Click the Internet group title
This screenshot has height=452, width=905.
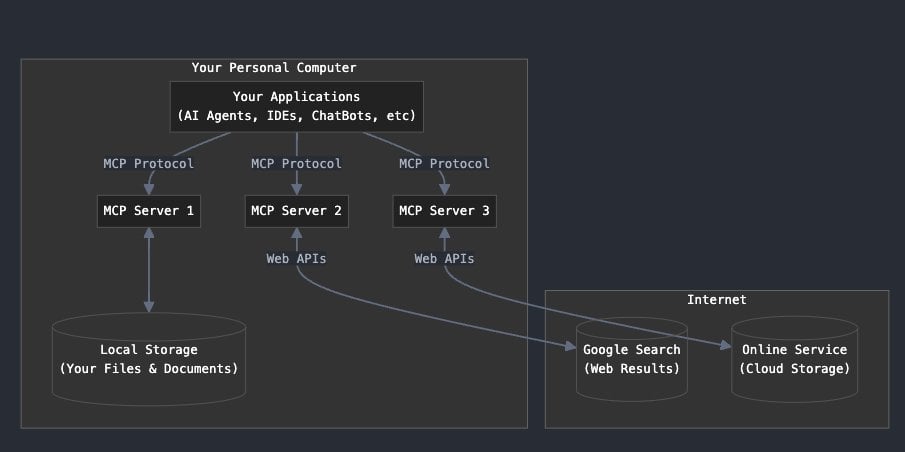[x=717, y=300]
